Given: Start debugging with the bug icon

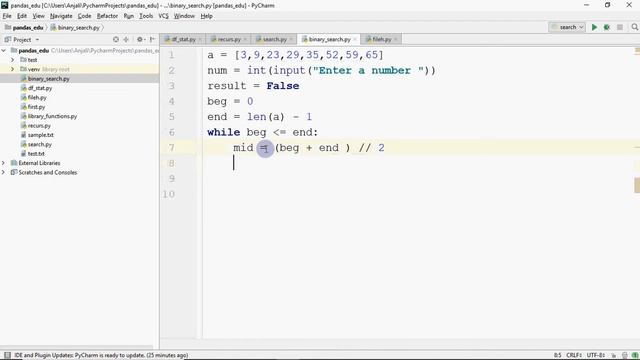Looking at the screenshot, I should tap(607, 27).
